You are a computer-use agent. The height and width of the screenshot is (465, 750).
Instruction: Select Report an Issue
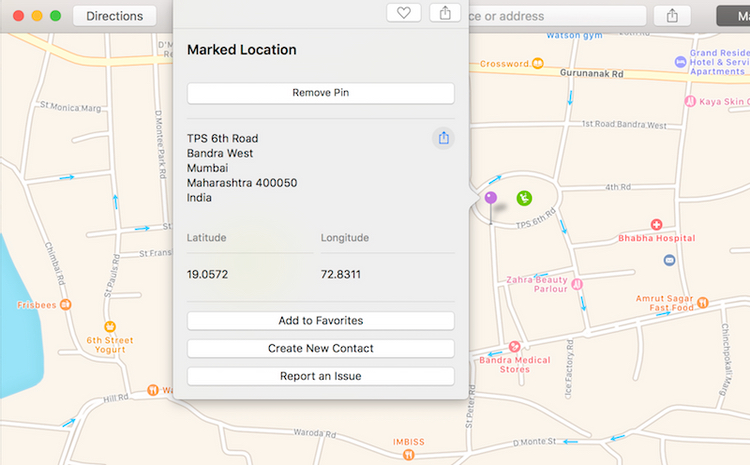point(320,376)
